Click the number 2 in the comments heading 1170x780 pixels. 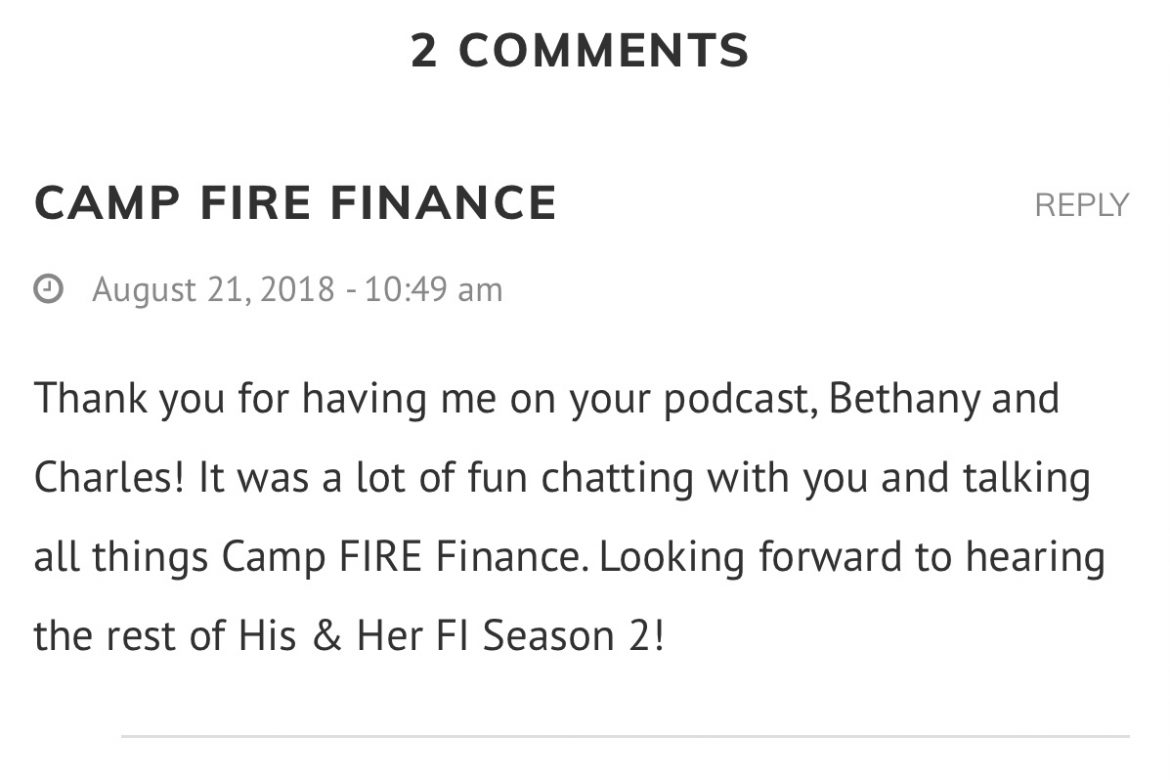(x=424, y=51)
